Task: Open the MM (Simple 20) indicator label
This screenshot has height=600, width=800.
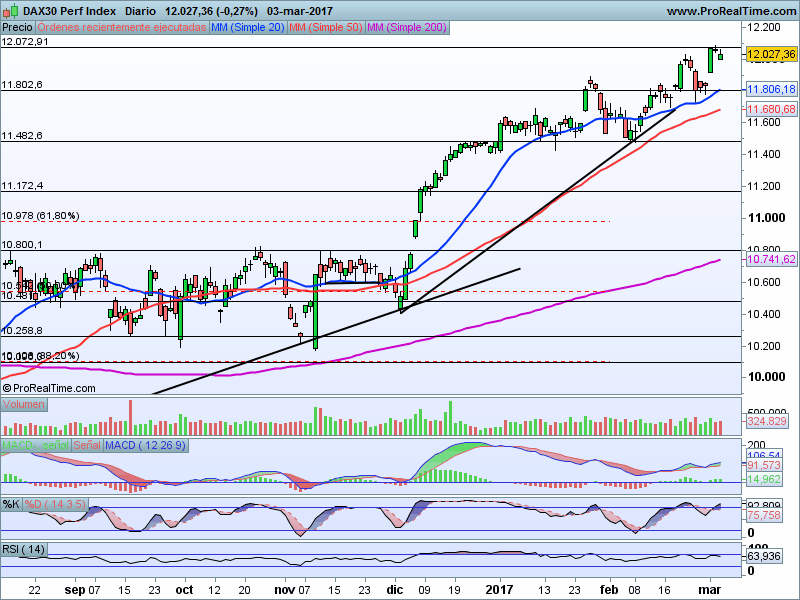Action: pos(248,28)
